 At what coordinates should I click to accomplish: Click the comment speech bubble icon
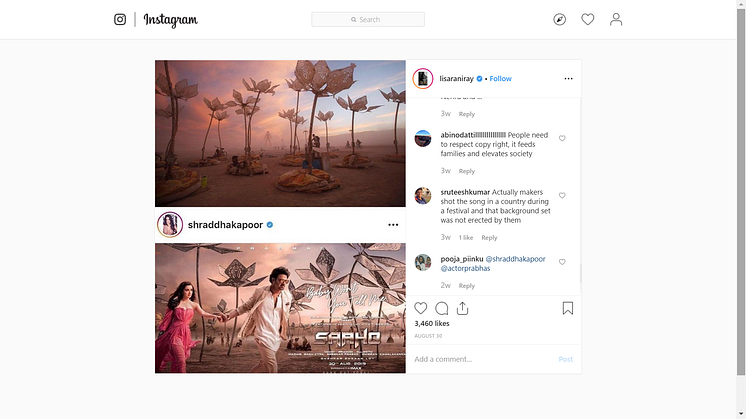(x=442, y=309)
